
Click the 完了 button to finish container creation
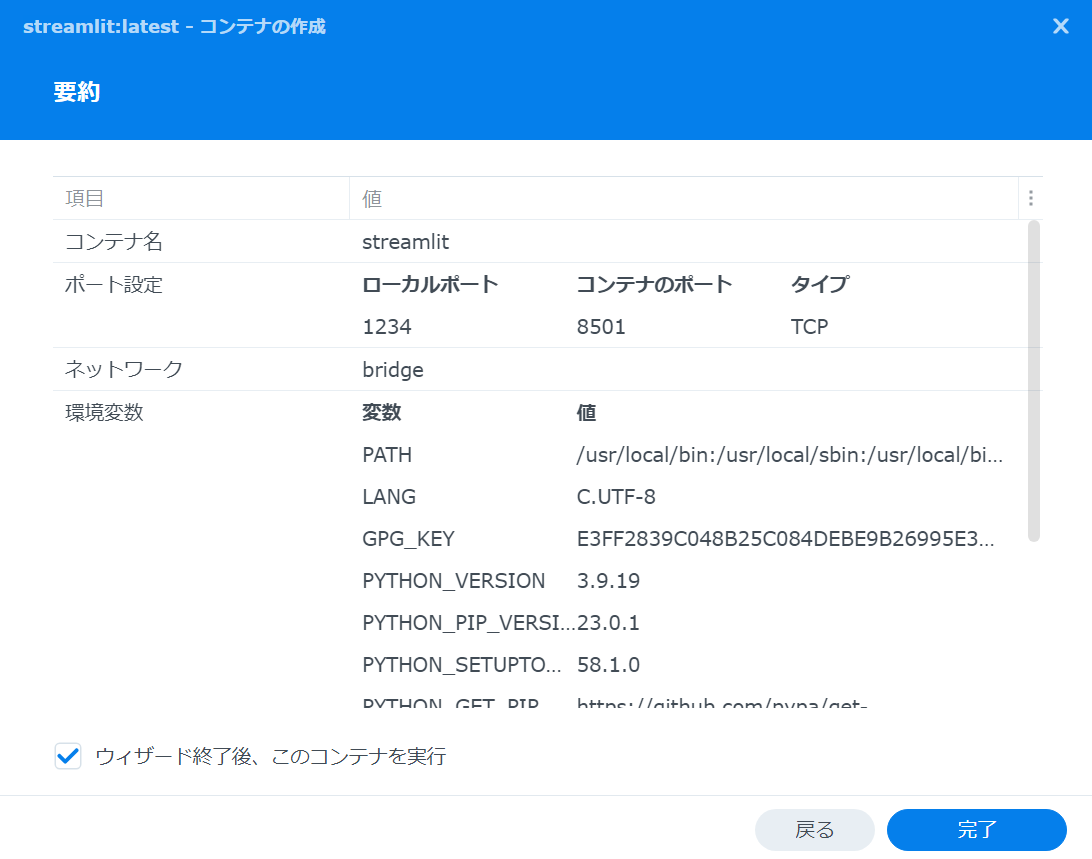click(976, 830)
